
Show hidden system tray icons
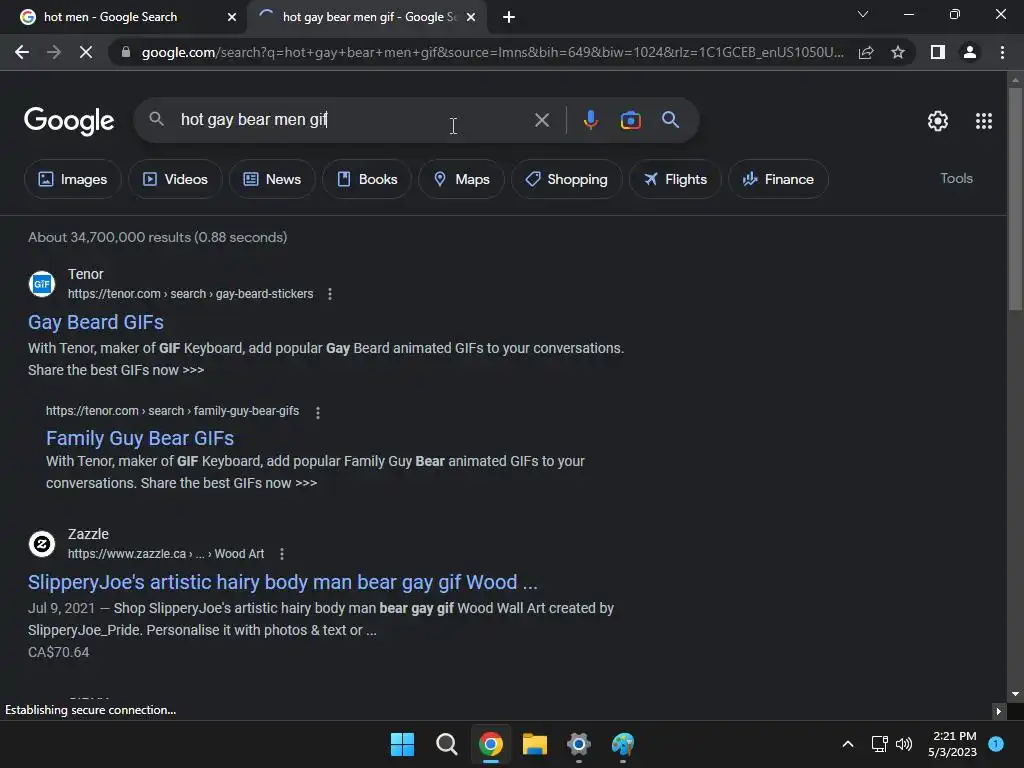click(848, 744)
